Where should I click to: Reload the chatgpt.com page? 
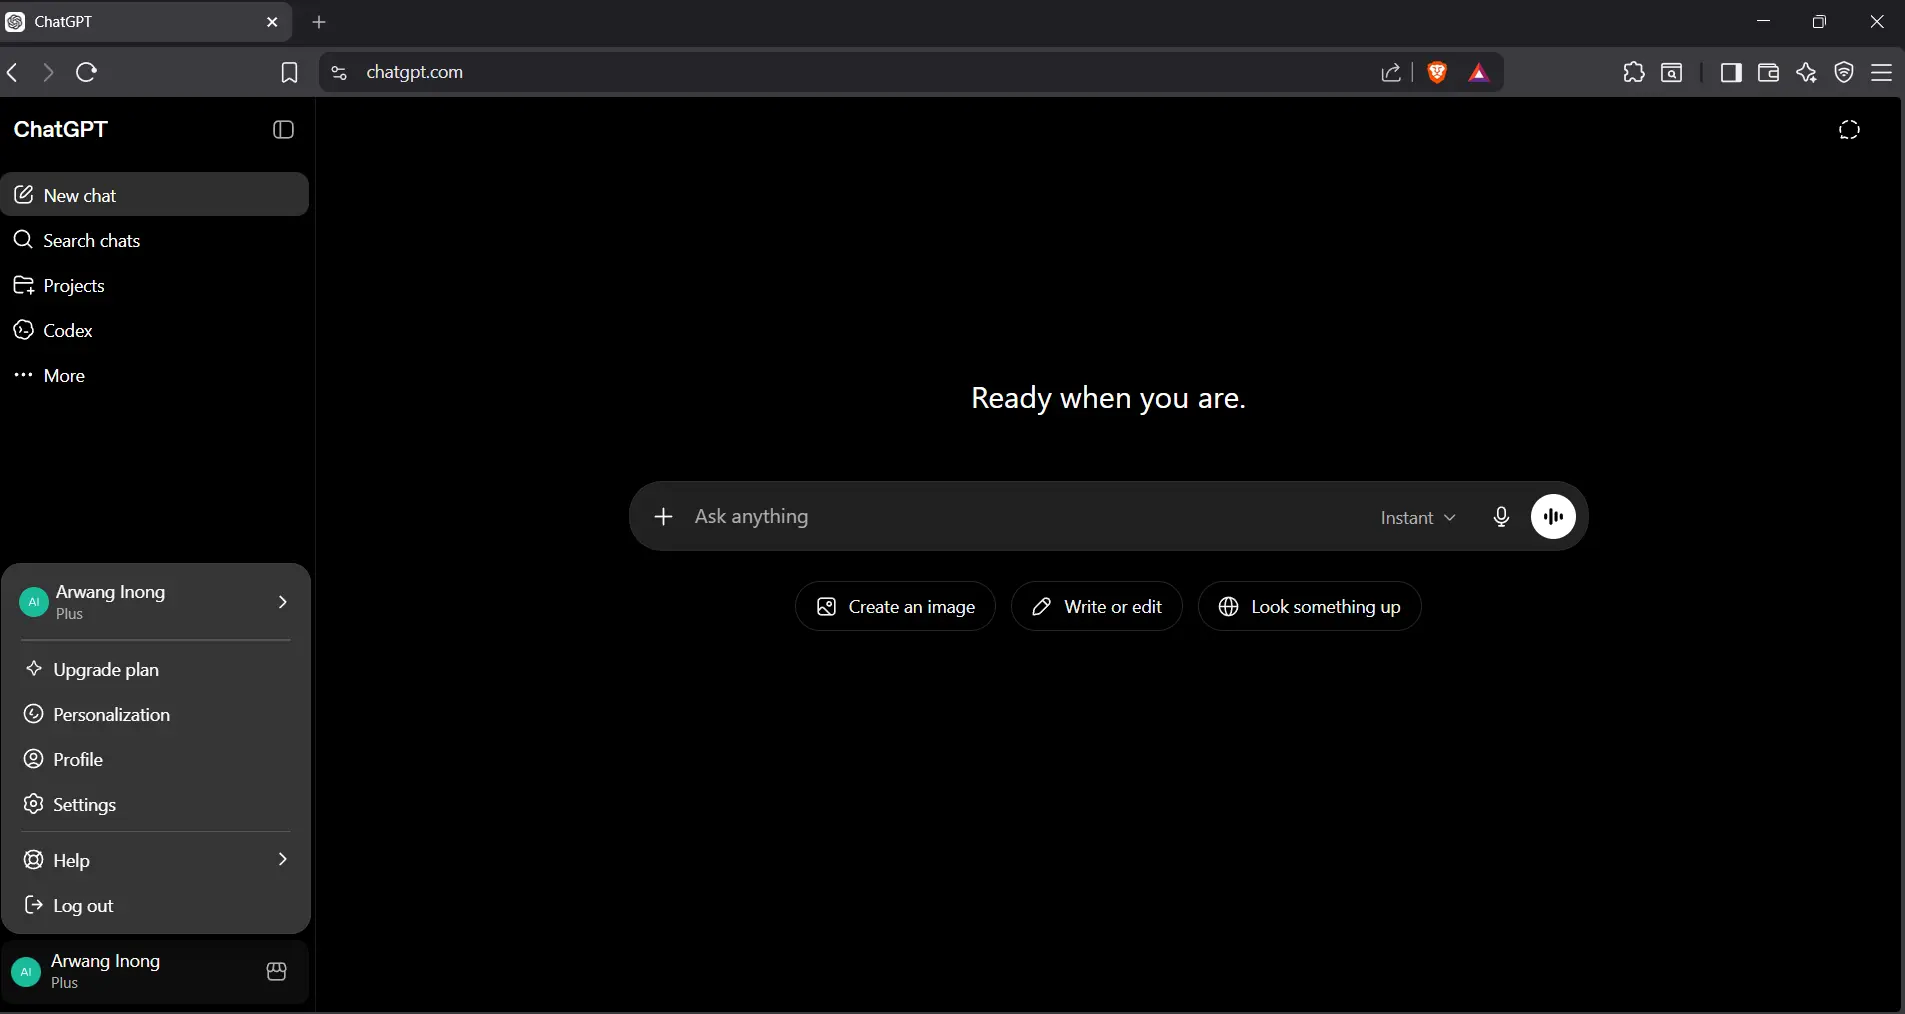tap(87, 72)
